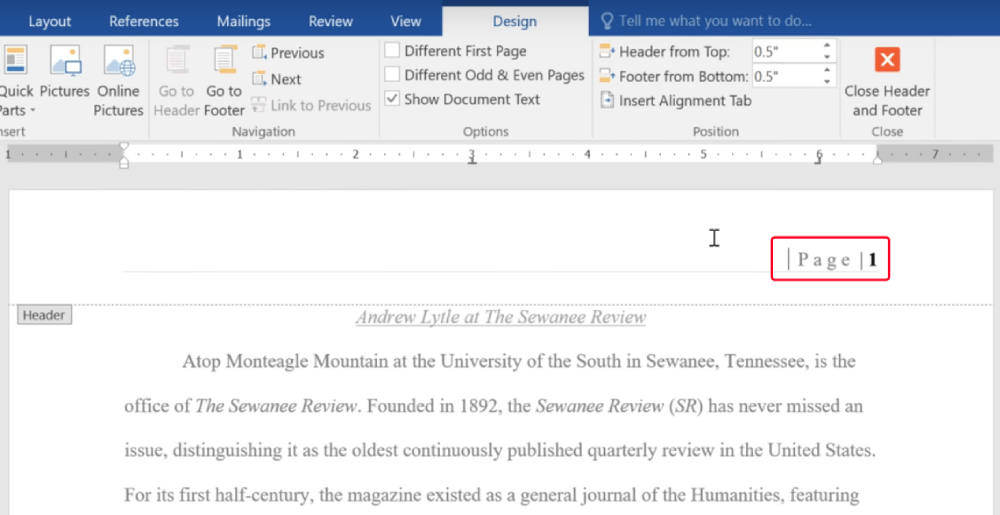Increase Header from Top value
The height and width of the screenshot is (515, 1000).
pos(827,46)
